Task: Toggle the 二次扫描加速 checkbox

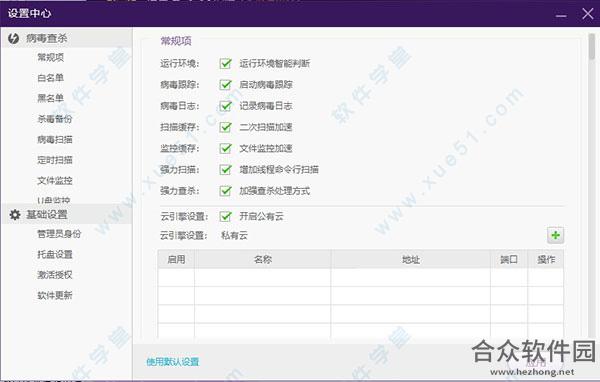Action: pos(226,127)
